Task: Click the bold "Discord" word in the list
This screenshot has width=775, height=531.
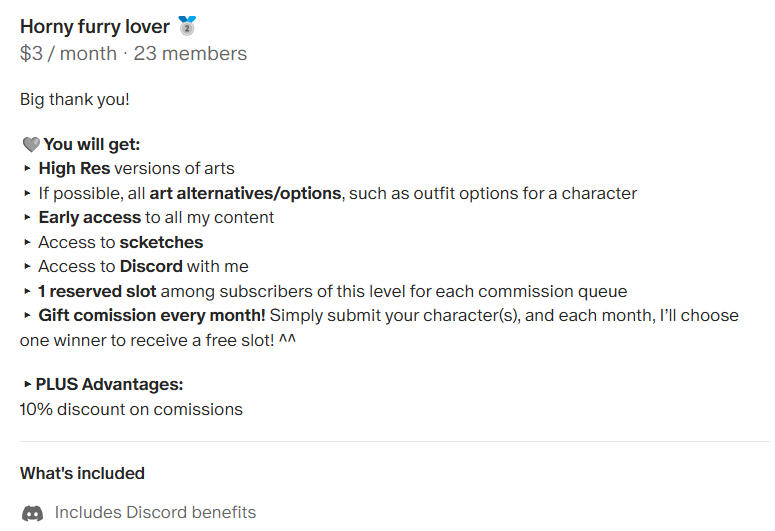Action: coord(151,267)
